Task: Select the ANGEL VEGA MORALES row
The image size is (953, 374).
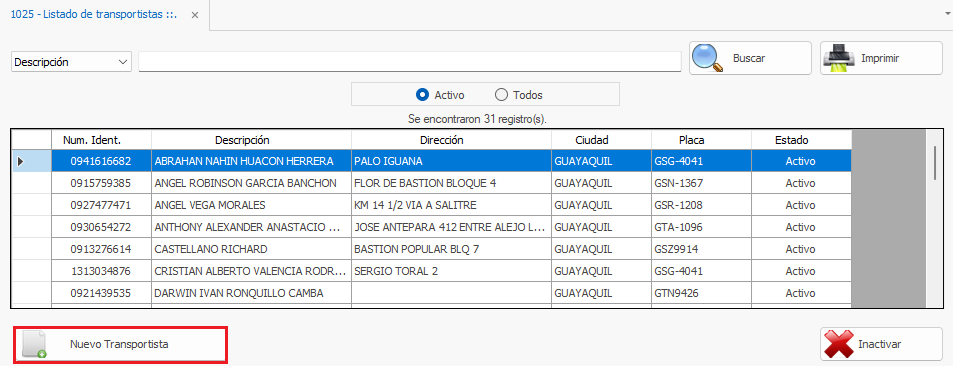Action: (432, 205)
